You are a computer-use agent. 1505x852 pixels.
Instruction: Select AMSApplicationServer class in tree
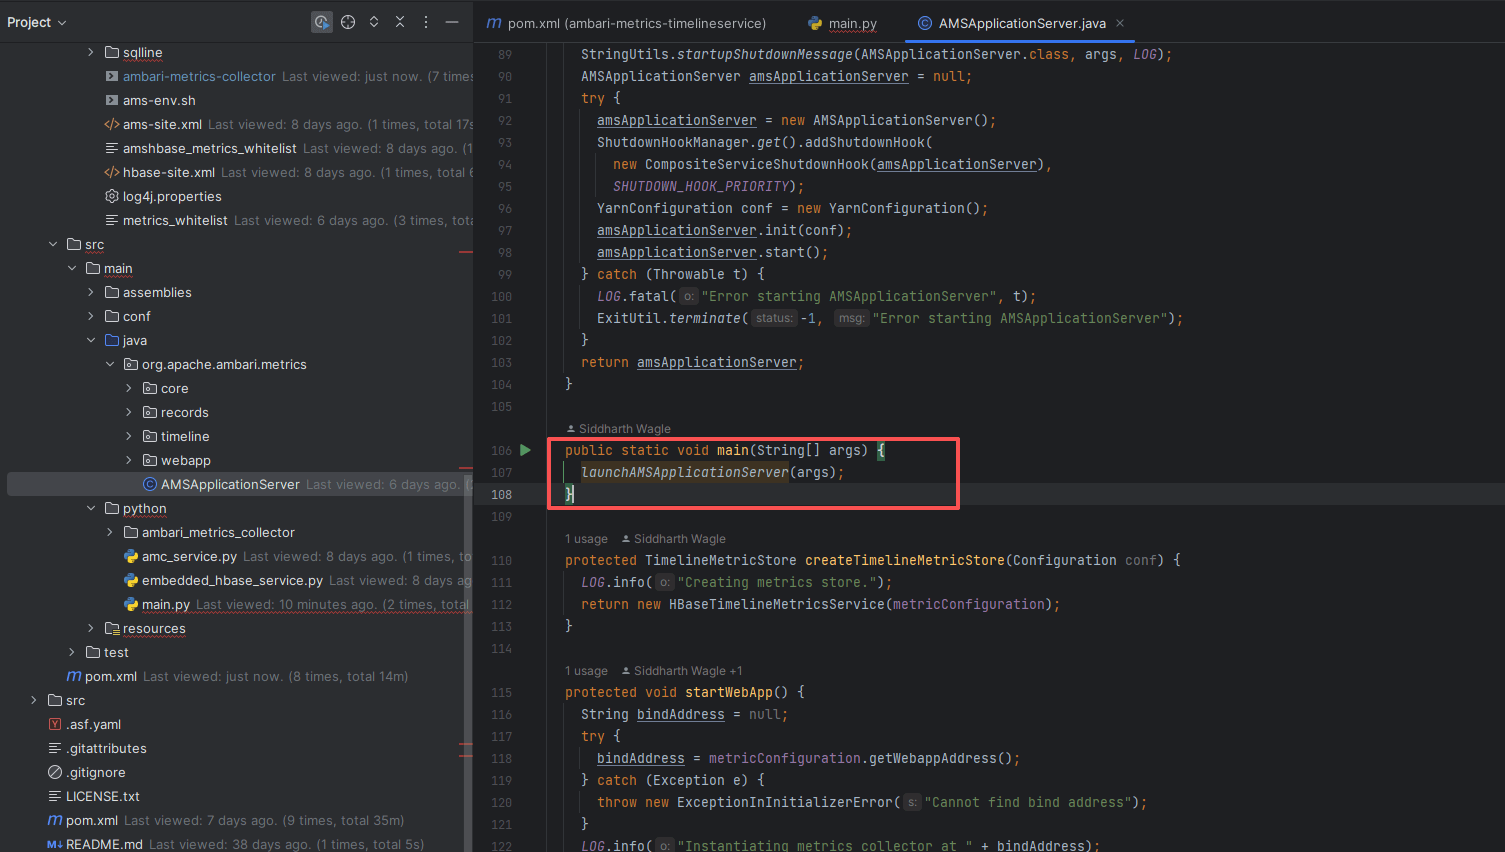pos(230,484)
